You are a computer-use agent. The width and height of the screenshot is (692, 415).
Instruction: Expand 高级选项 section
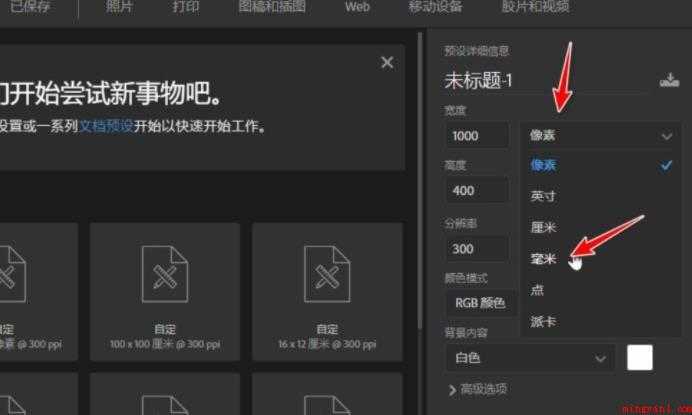click(x=478, y=389)
